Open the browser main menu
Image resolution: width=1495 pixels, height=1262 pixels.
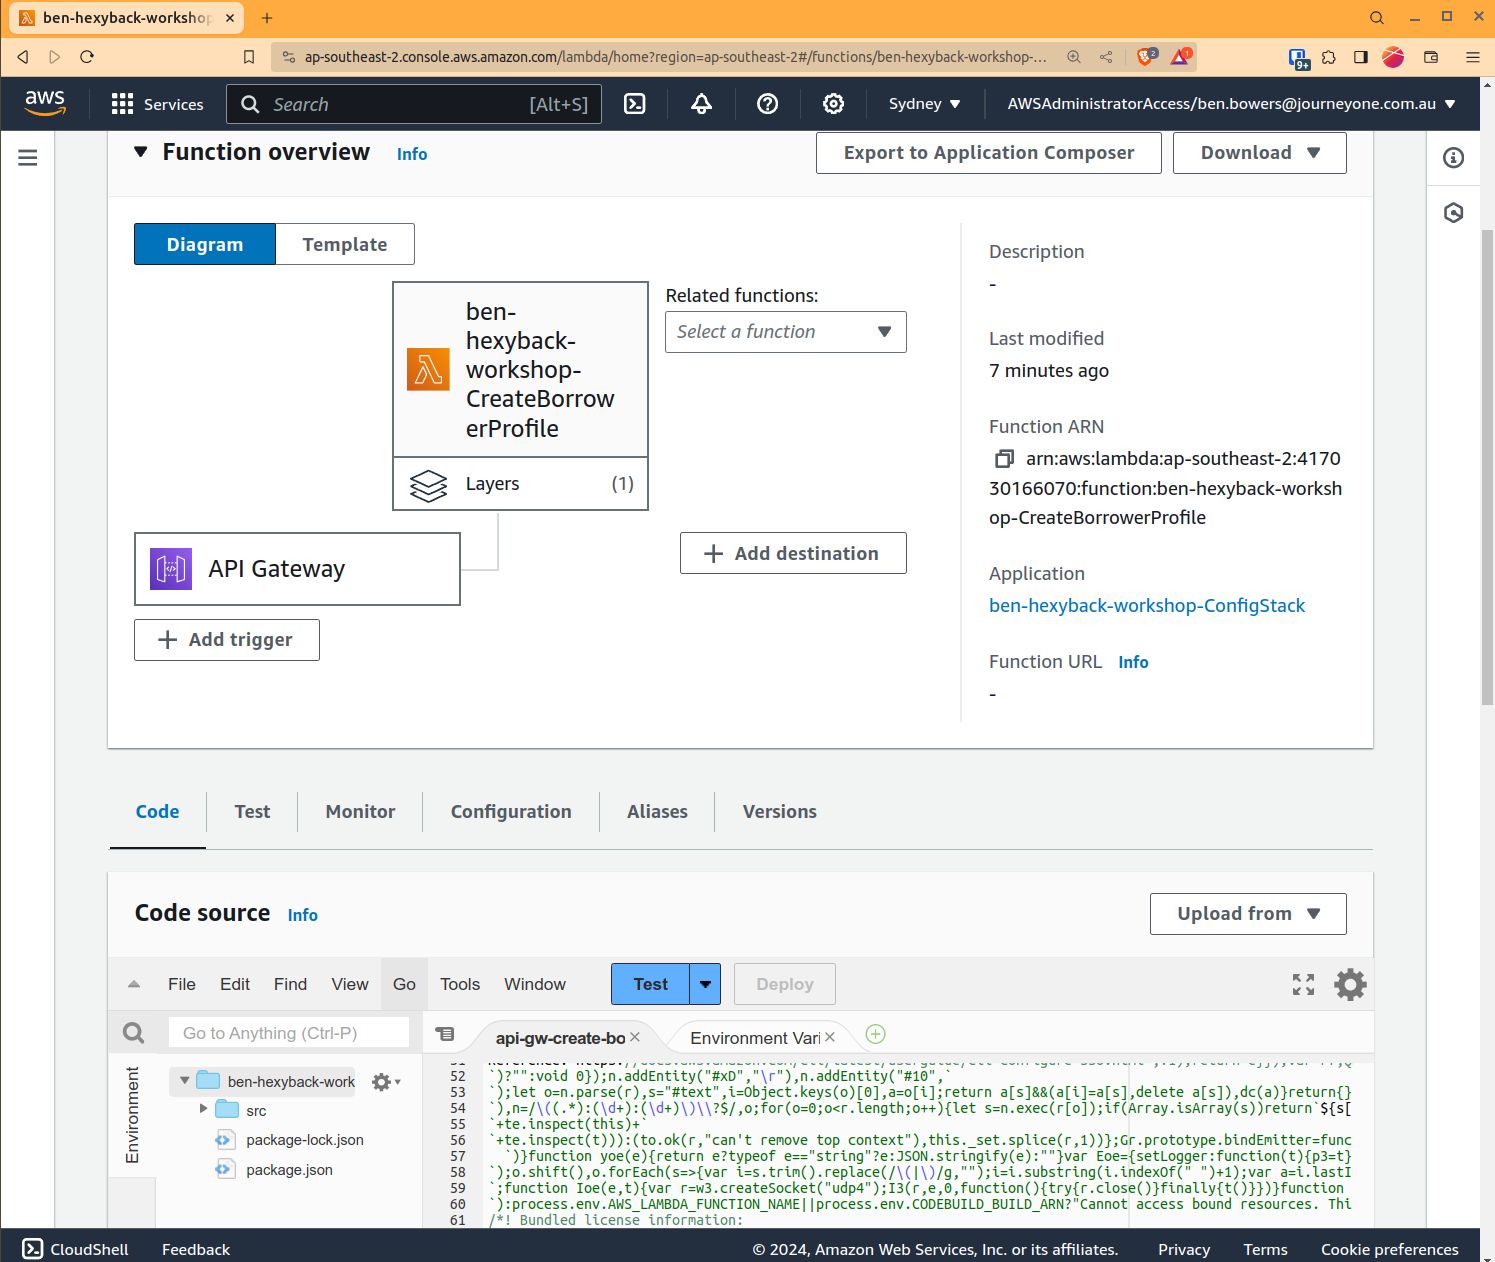[1473, 57]
